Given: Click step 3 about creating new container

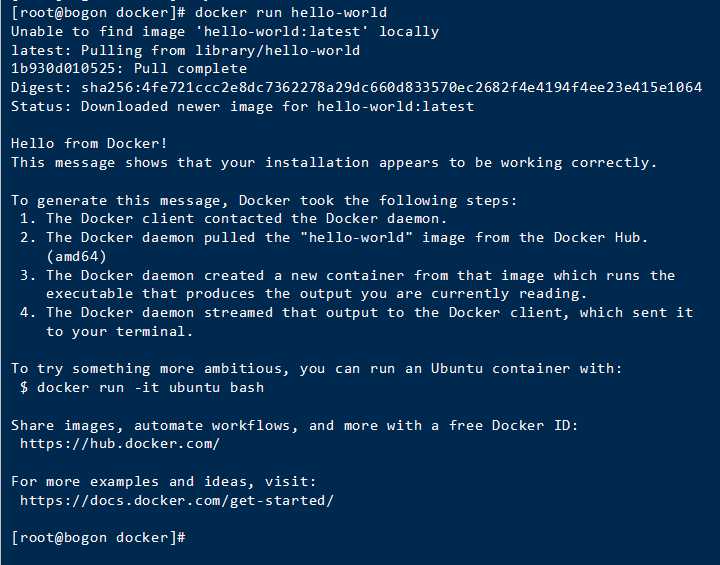Looking at the screenshot, I should point(348,275).
